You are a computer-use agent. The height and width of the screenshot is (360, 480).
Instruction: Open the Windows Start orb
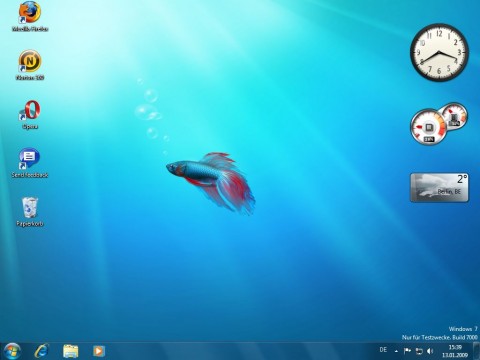(x=12, y=351)
